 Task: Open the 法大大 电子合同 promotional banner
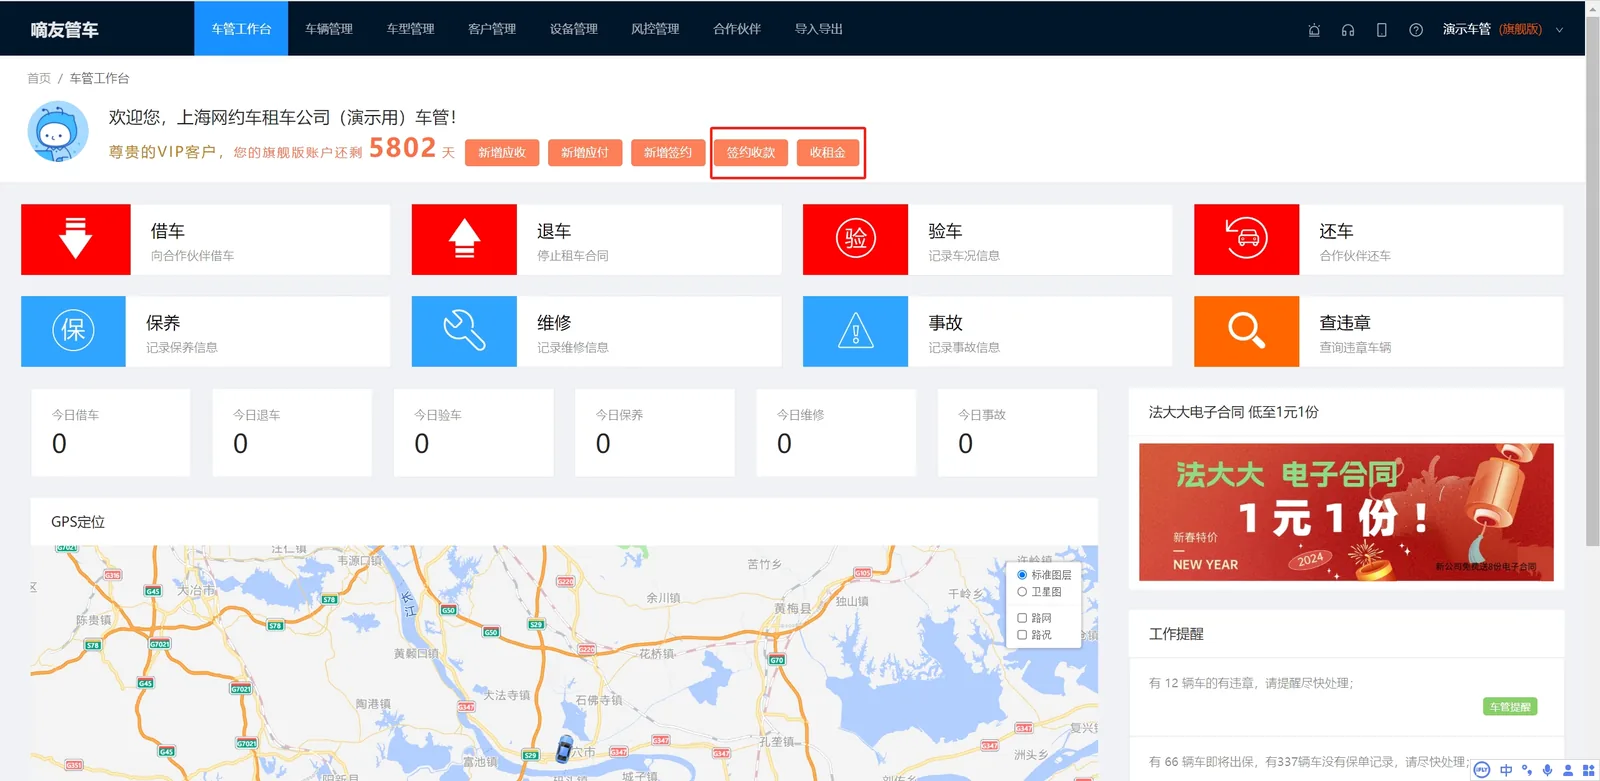click(1346, 512)
